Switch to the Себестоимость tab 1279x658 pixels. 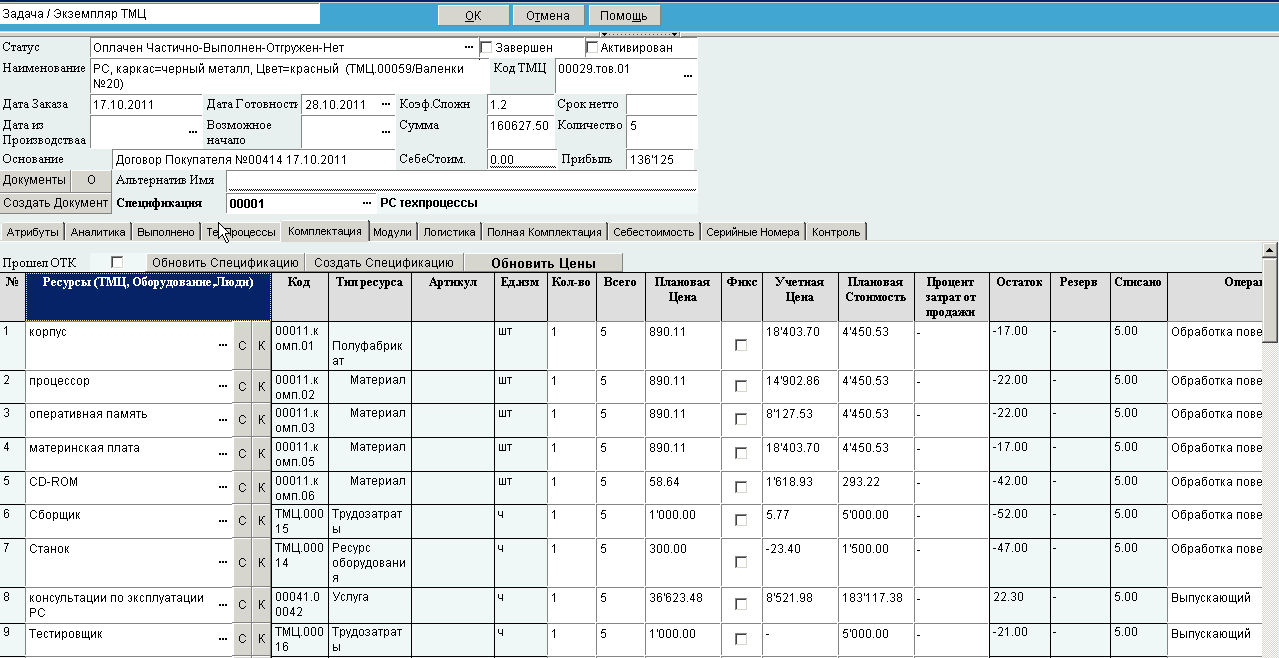(x=653, y=232)
